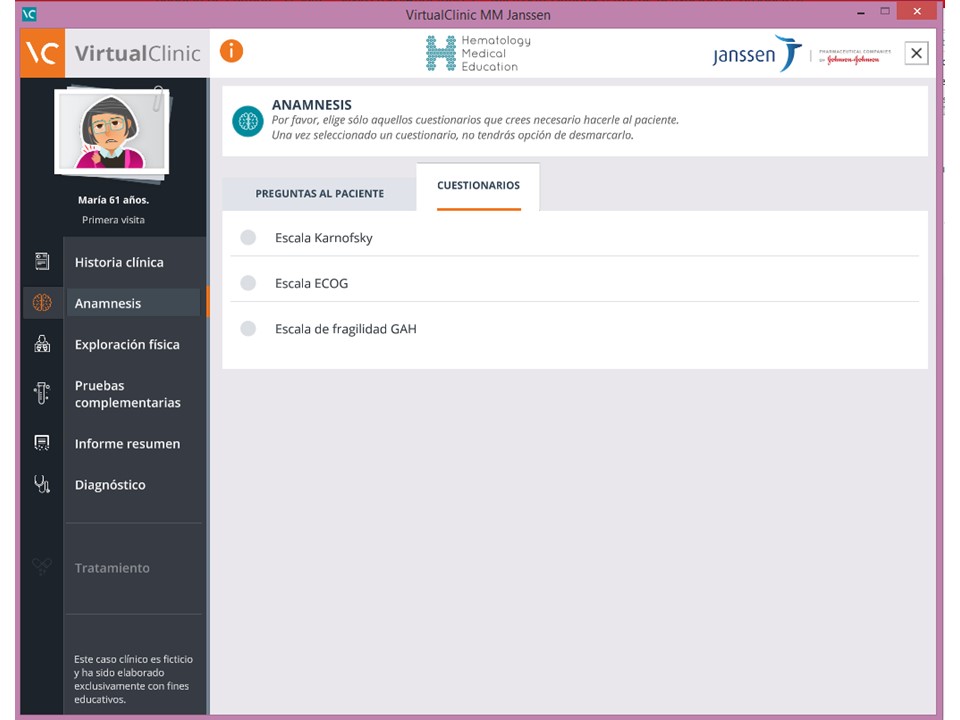960x720 pixels.
Task: Click the Hematology Medical Education logo
Action: (x=478, y=53)
